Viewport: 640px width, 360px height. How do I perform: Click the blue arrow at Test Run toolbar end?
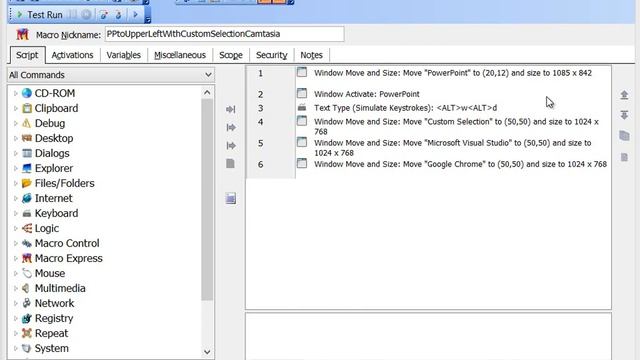136,15
